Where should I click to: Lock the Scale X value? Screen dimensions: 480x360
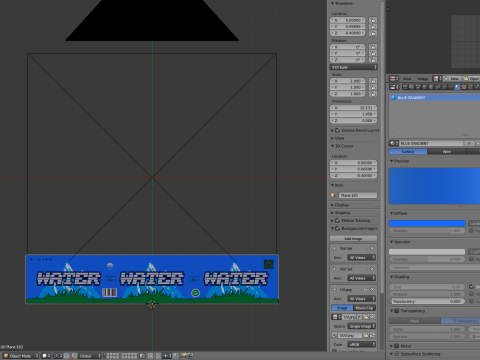373,81
